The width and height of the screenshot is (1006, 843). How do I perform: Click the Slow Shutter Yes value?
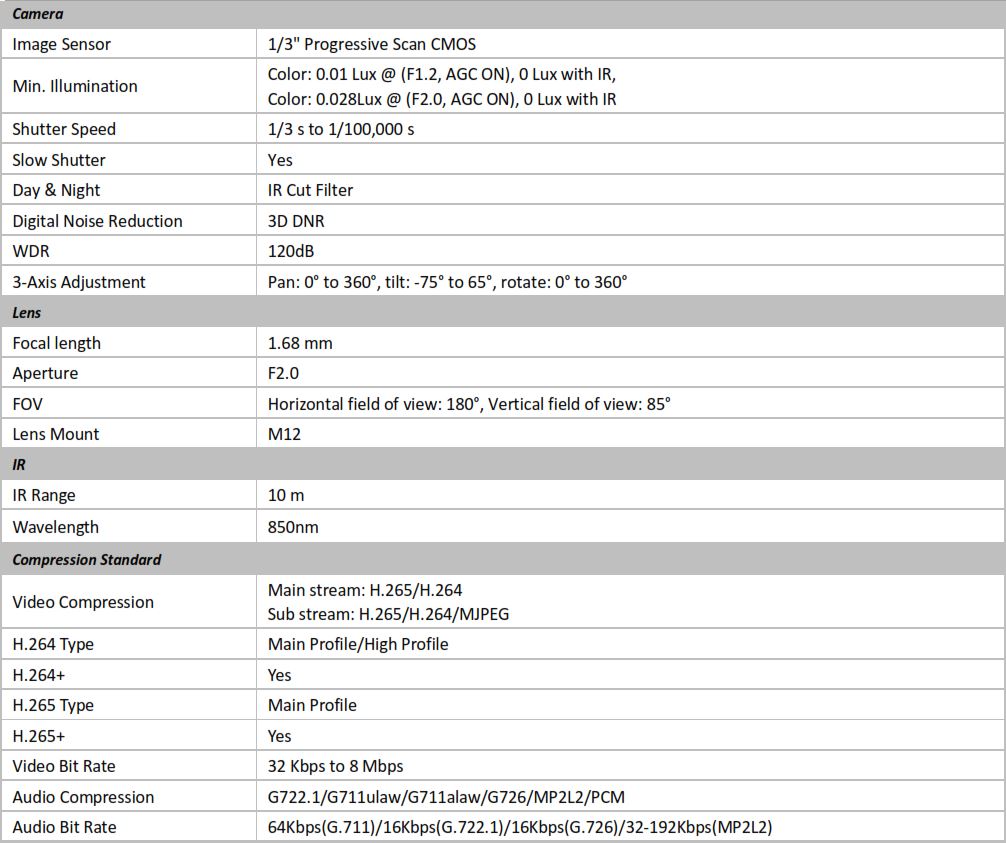pyautogui.click(x=280, y=160)
